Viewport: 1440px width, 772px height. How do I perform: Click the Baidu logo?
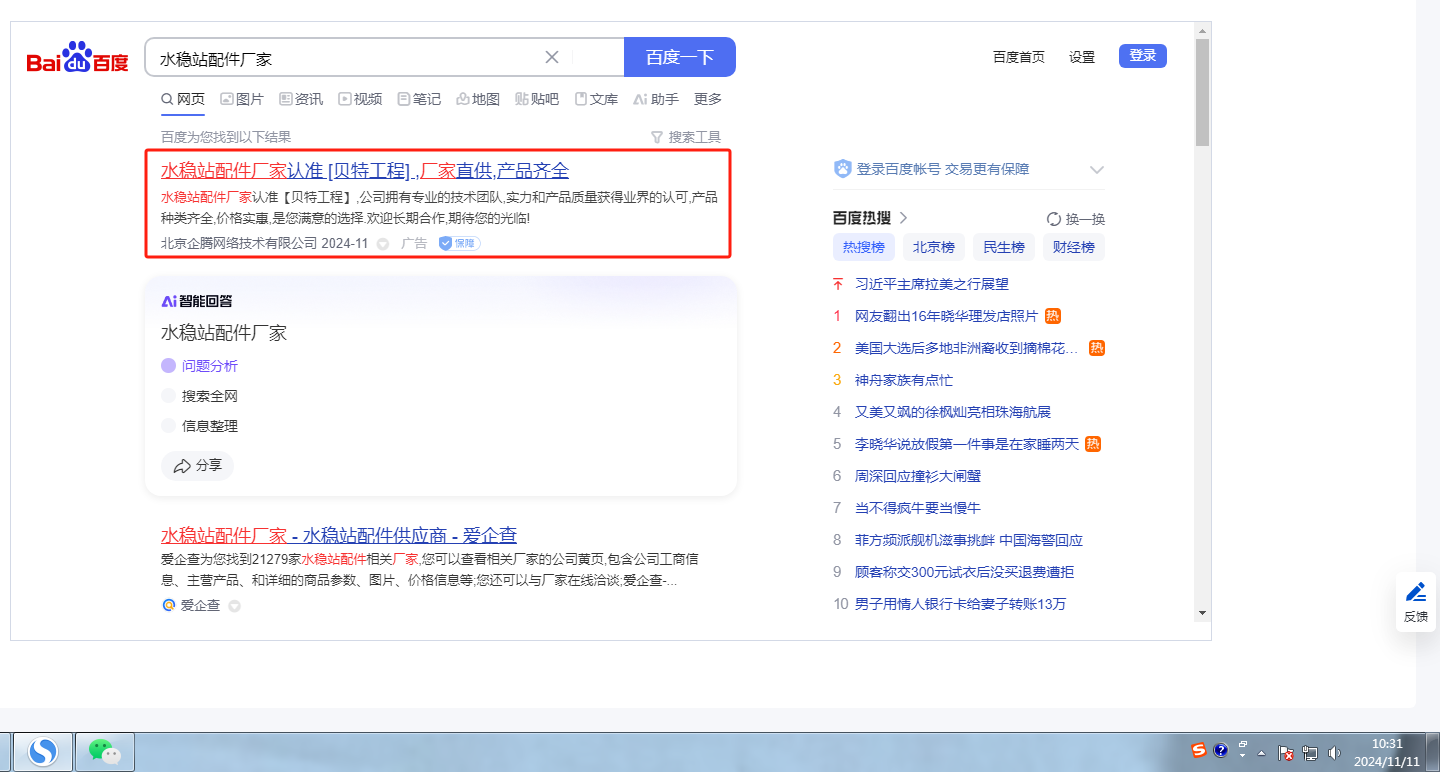click(x=77, y=58)
